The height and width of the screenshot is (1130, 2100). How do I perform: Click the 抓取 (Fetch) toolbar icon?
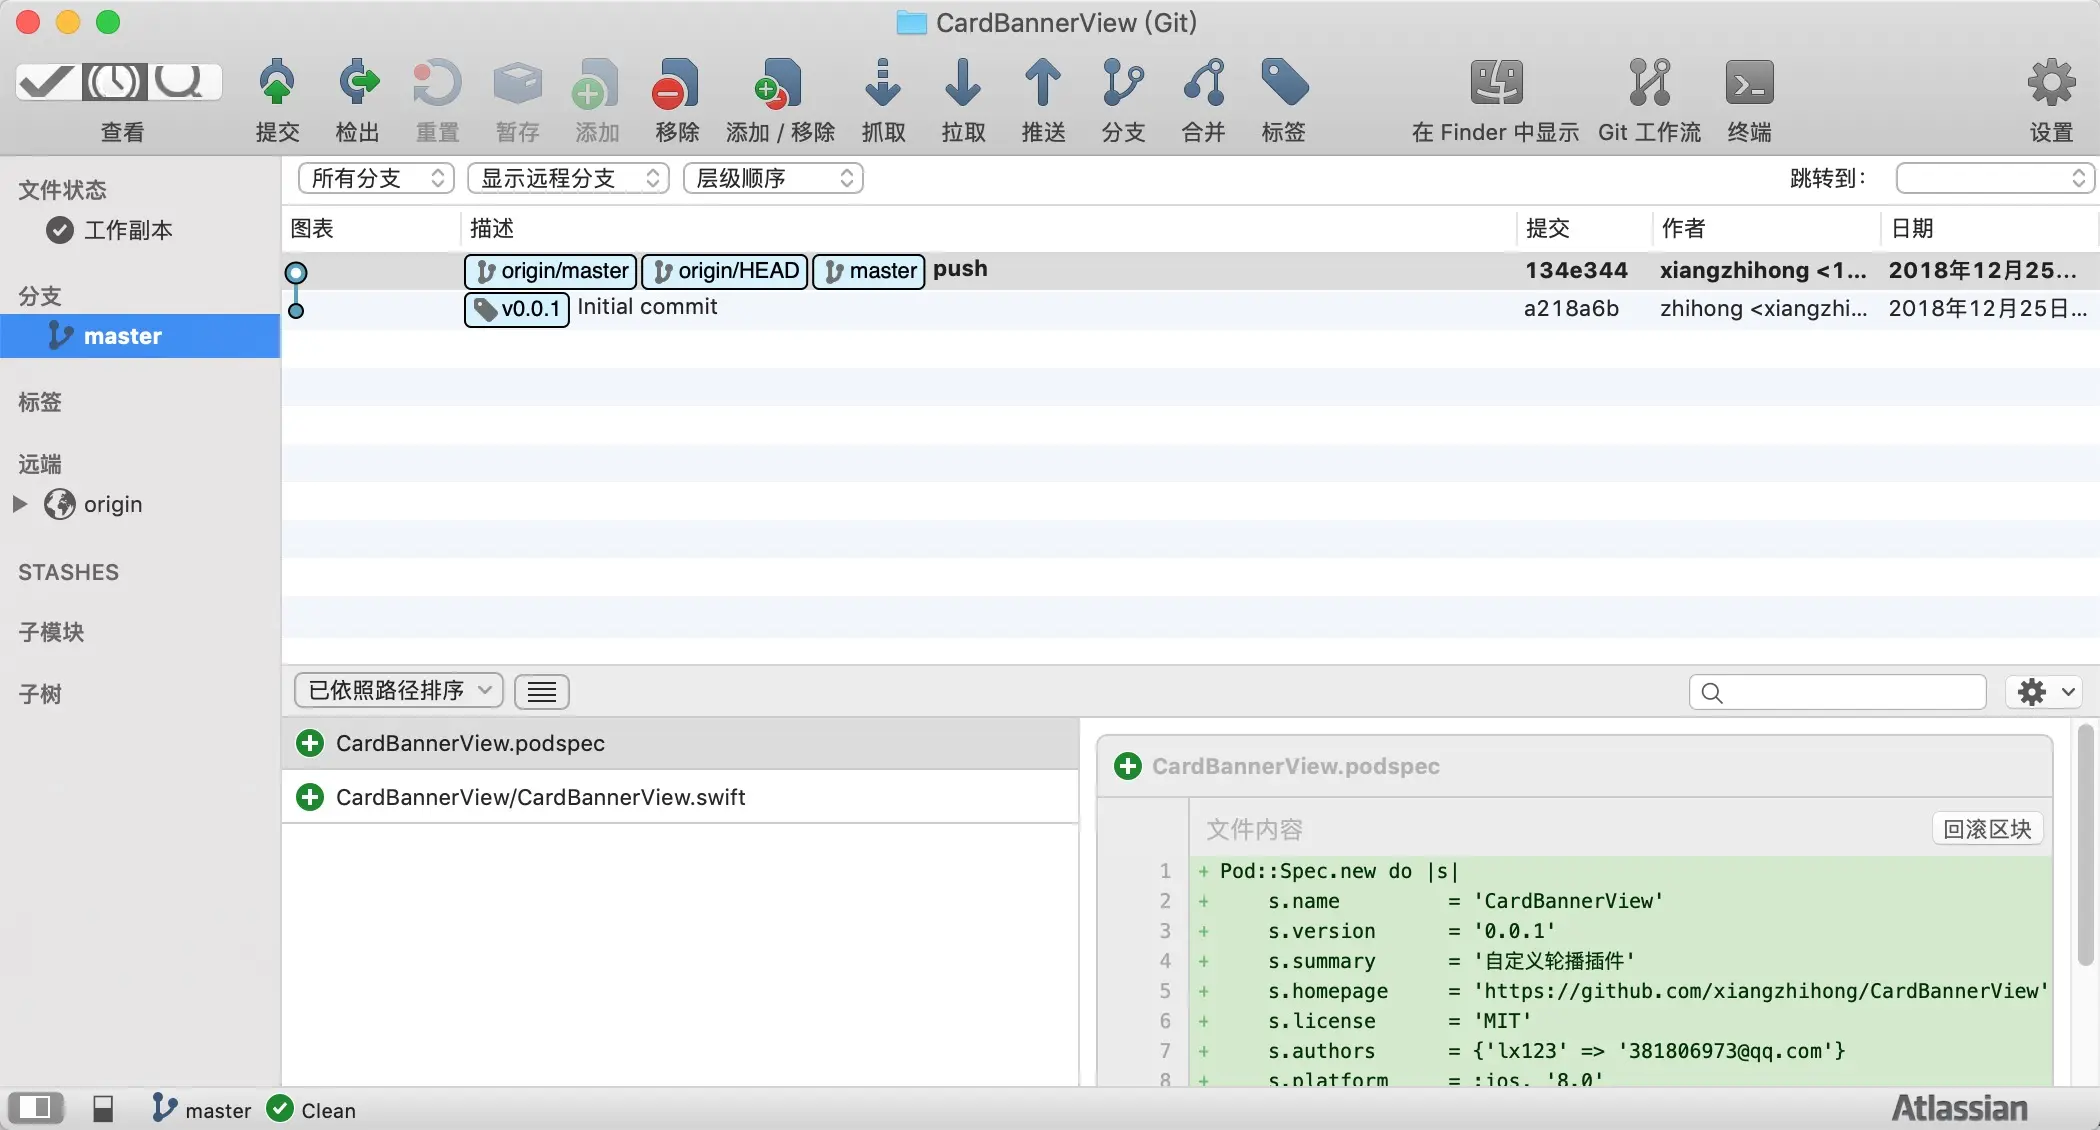pyautogui.click(x=882, y=84)
